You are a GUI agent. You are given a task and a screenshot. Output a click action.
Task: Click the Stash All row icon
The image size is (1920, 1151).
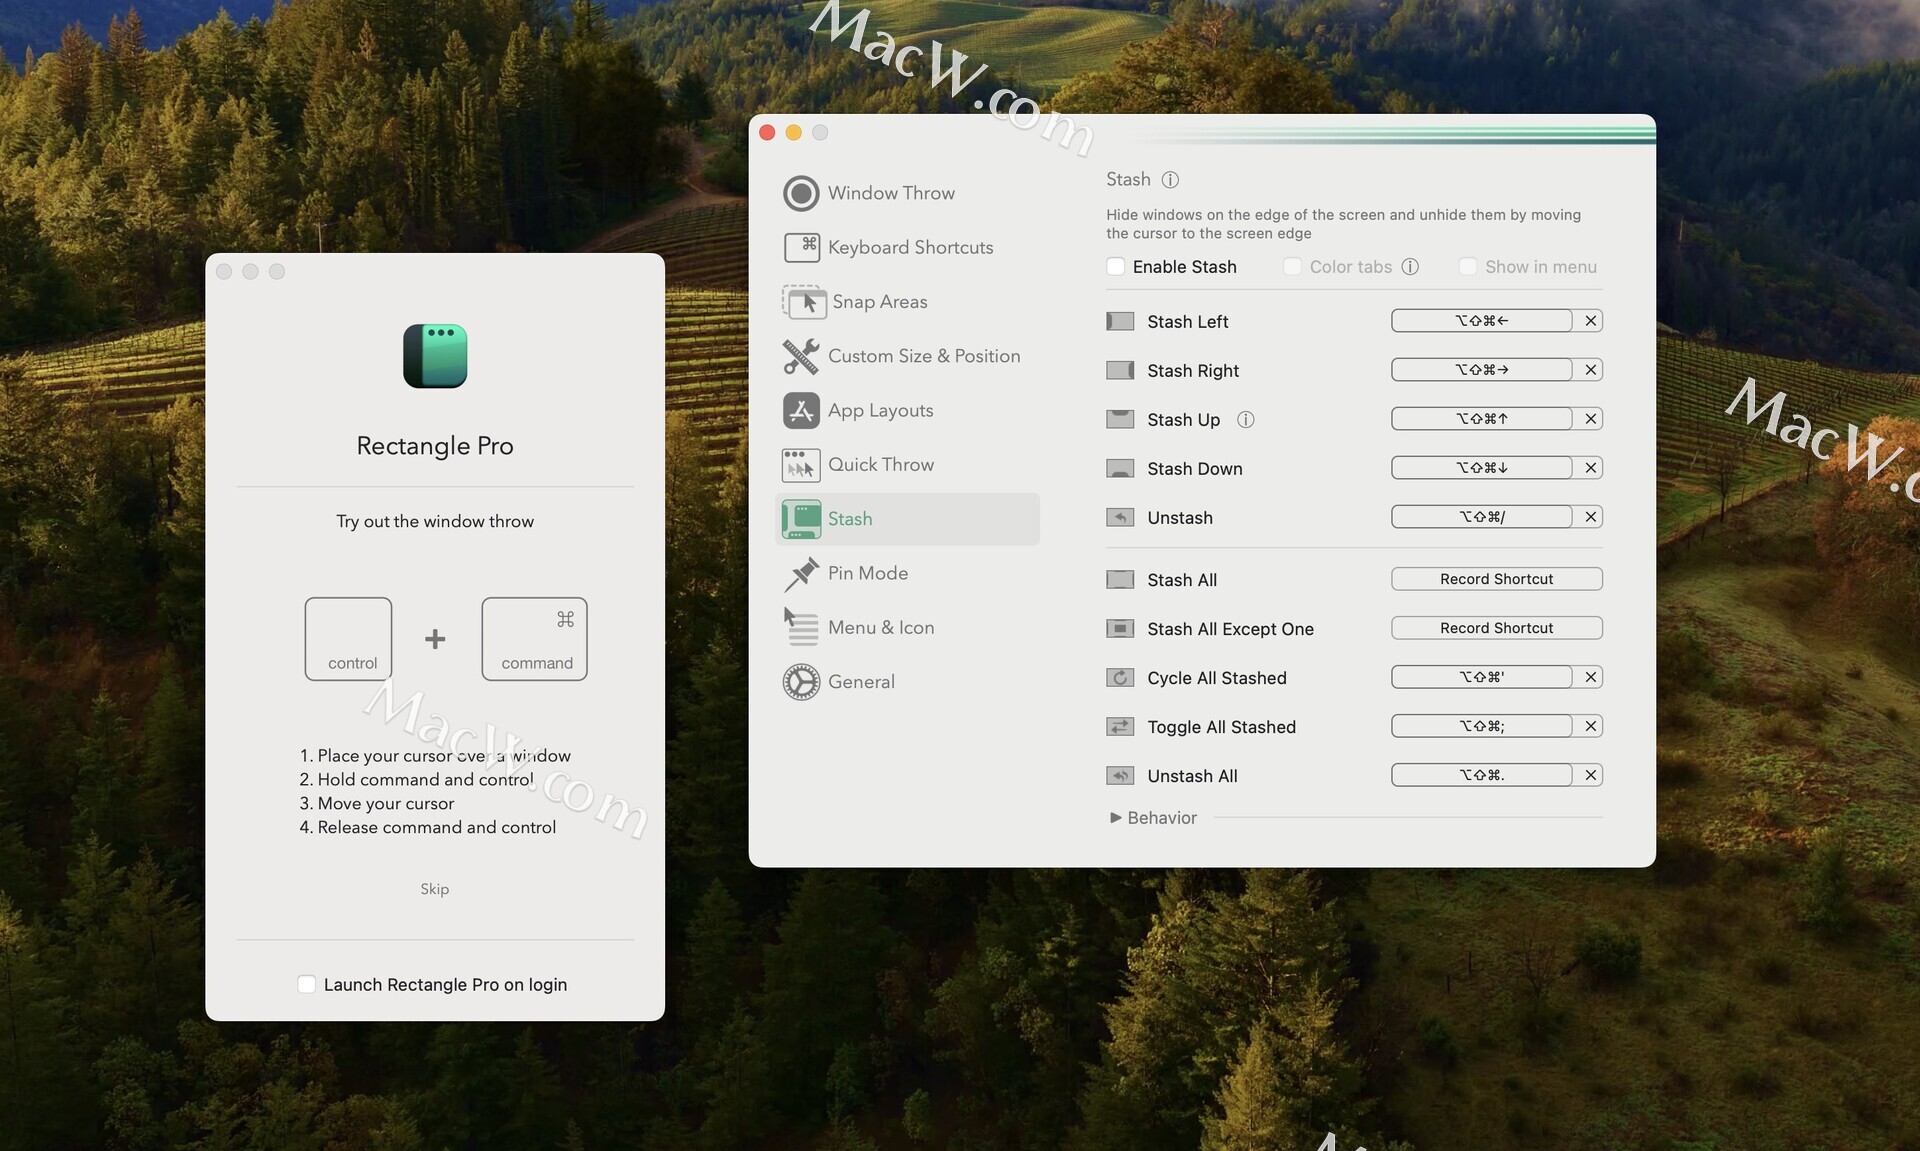point(1120,580)
